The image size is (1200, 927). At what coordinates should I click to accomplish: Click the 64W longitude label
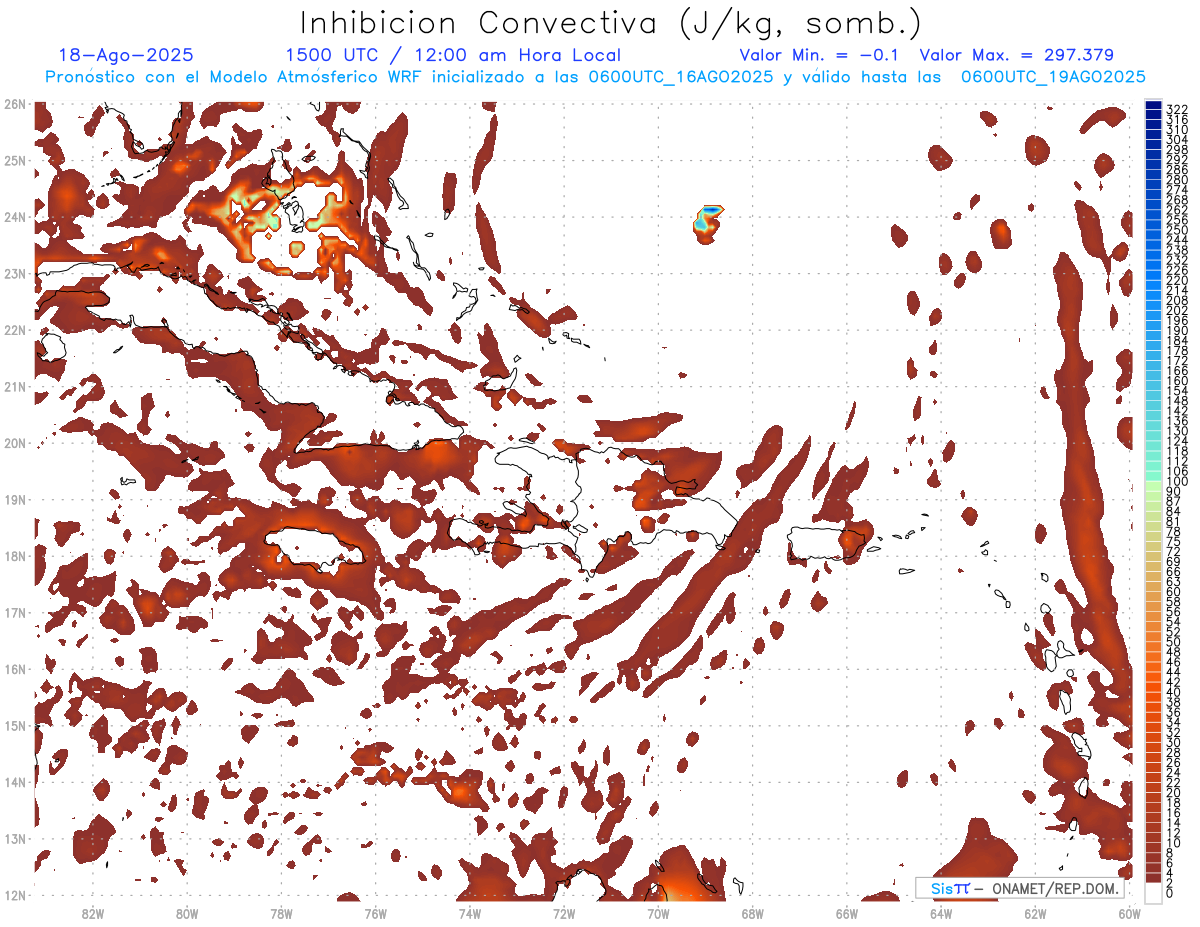(941, 913)
